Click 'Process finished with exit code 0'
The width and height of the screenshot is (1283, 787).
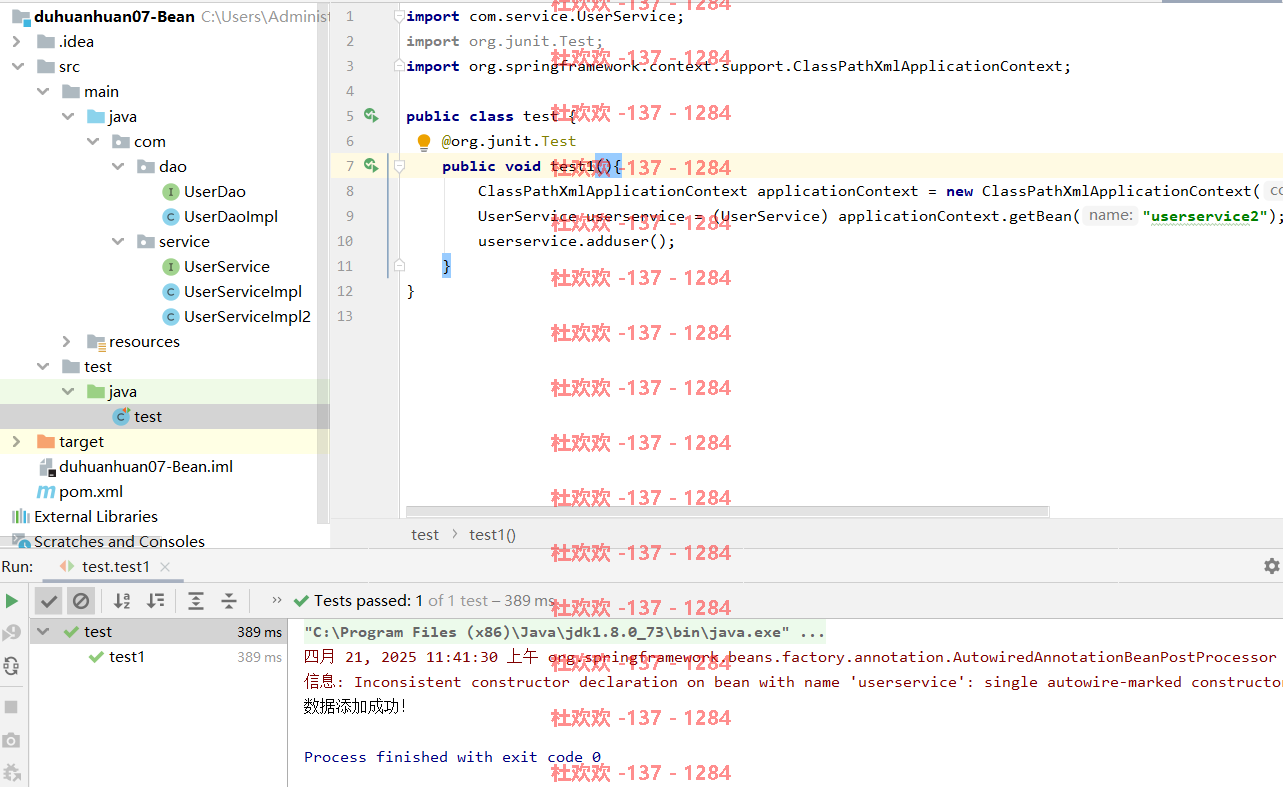(453, 757)
